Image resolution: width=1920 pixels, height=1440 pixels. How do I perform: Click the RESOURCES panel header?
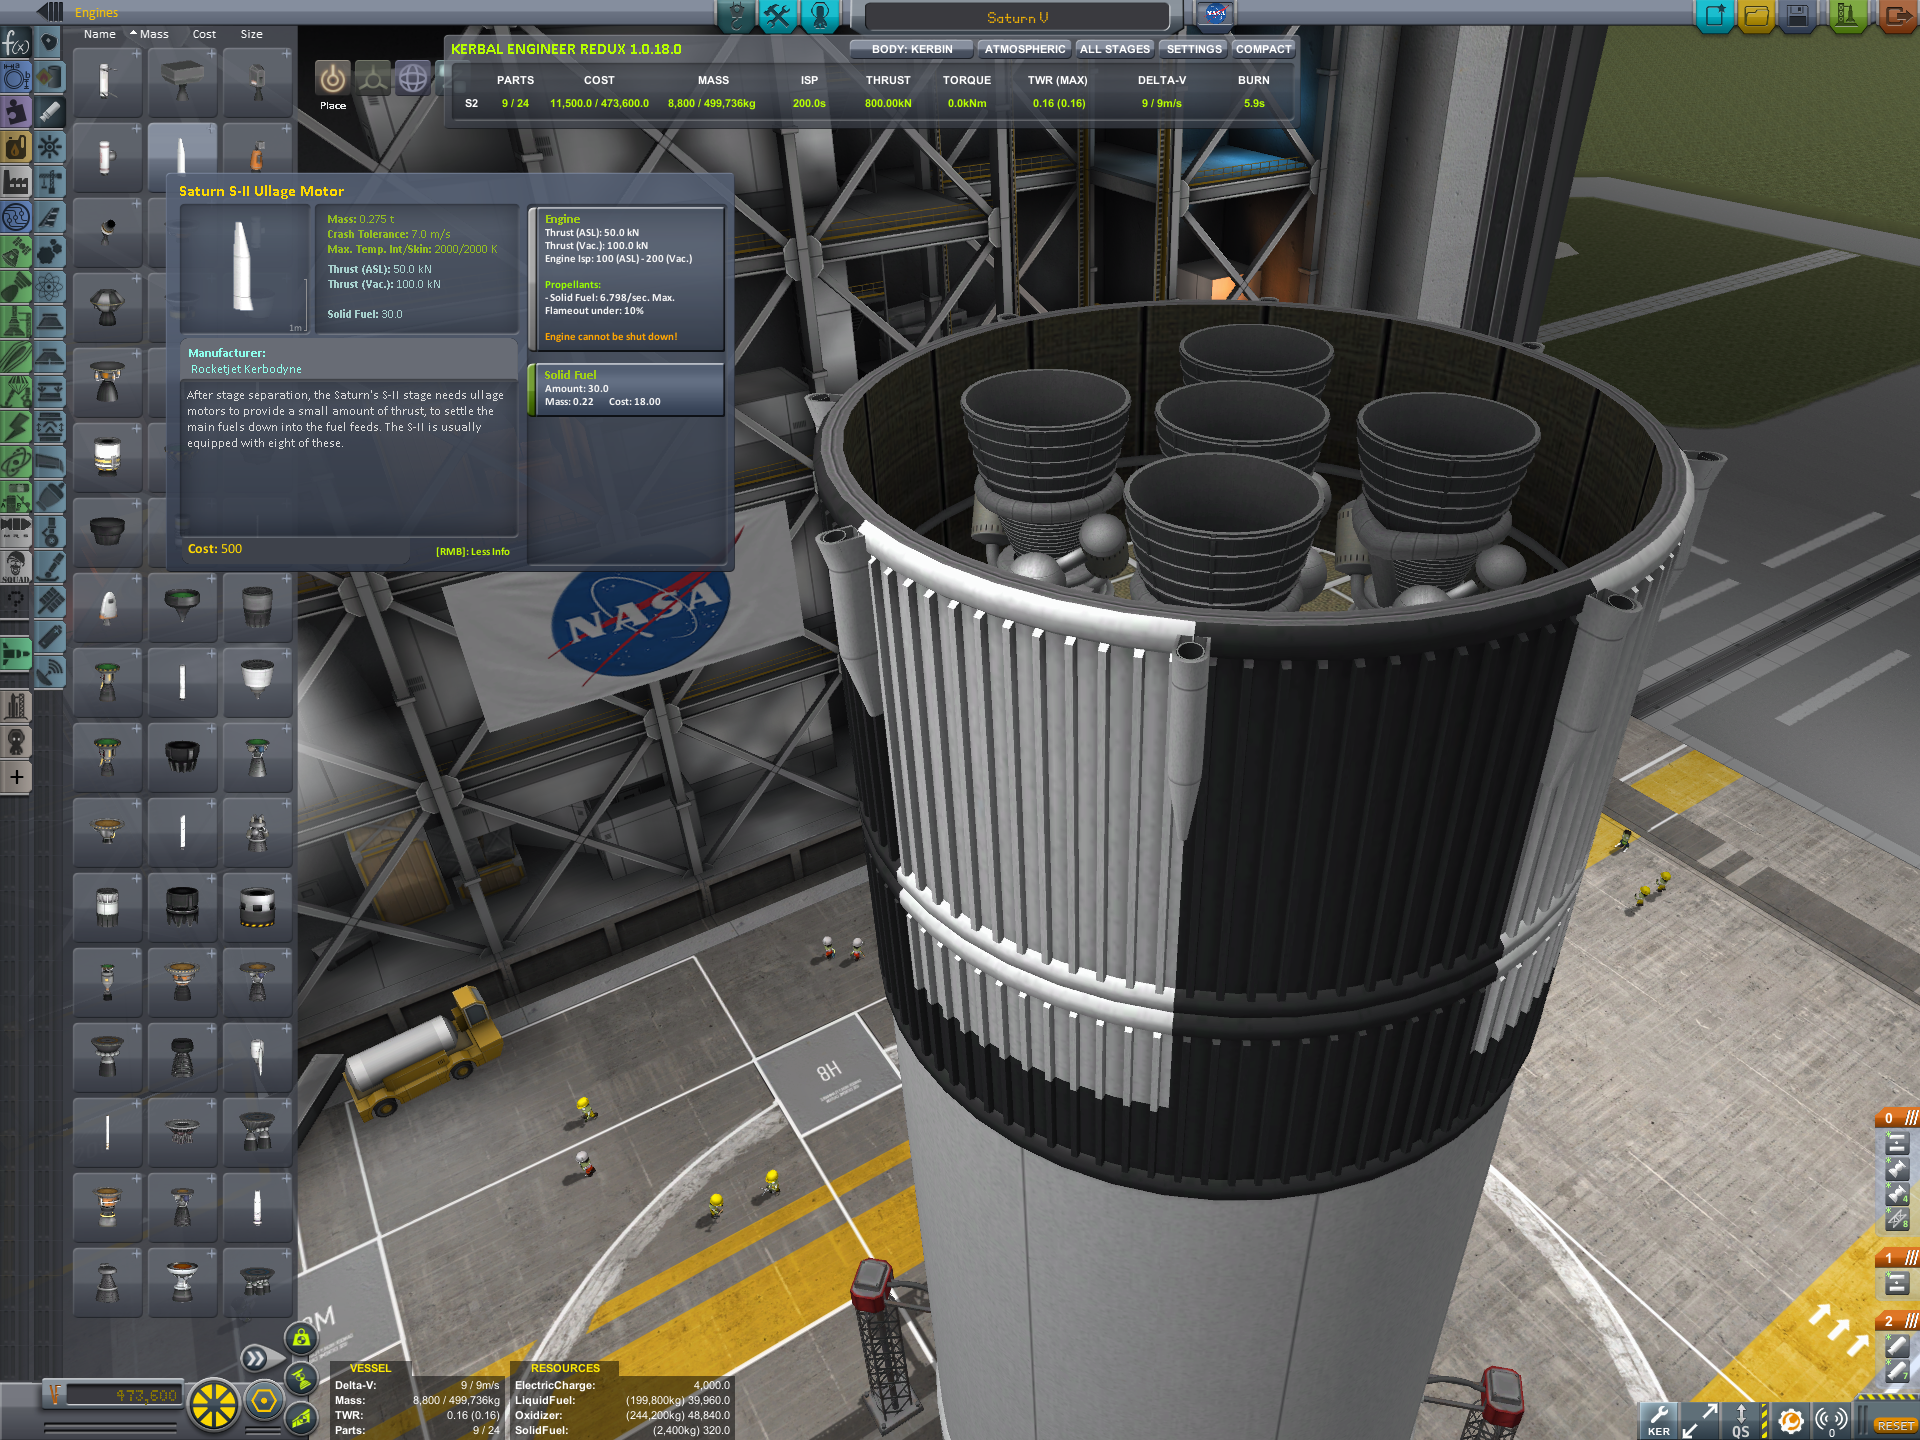pos(565,1368)
